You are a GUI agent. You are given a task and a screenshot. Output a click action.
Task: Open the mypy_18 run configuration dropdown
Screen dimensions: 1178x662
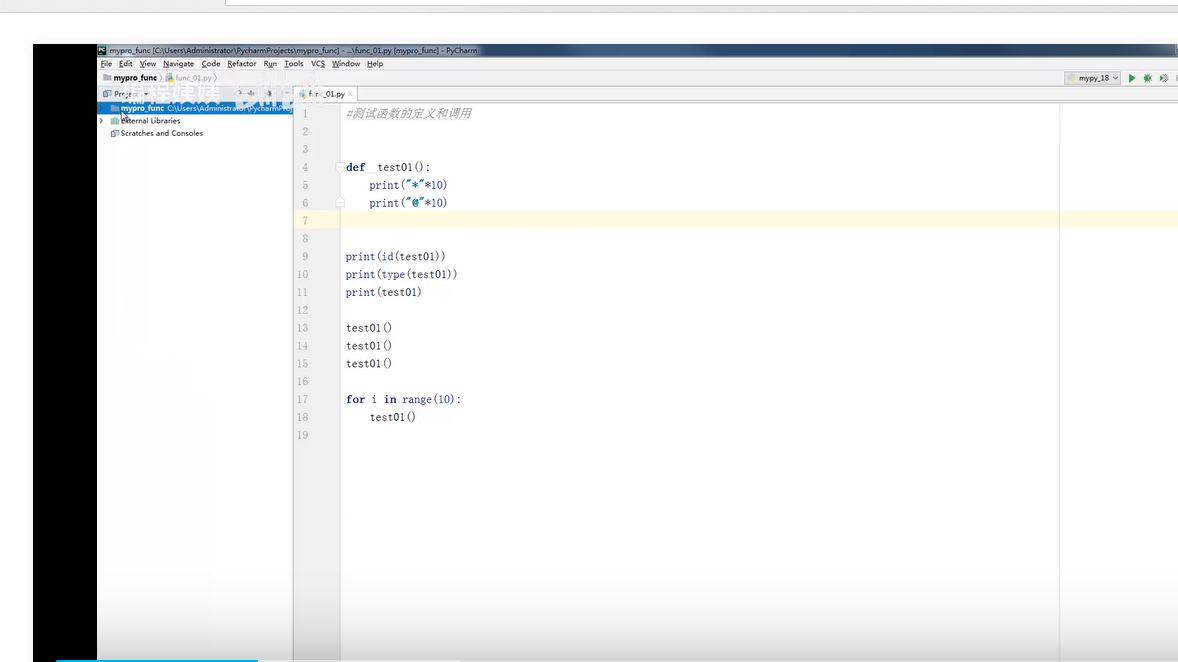[x=1093, y=78]
